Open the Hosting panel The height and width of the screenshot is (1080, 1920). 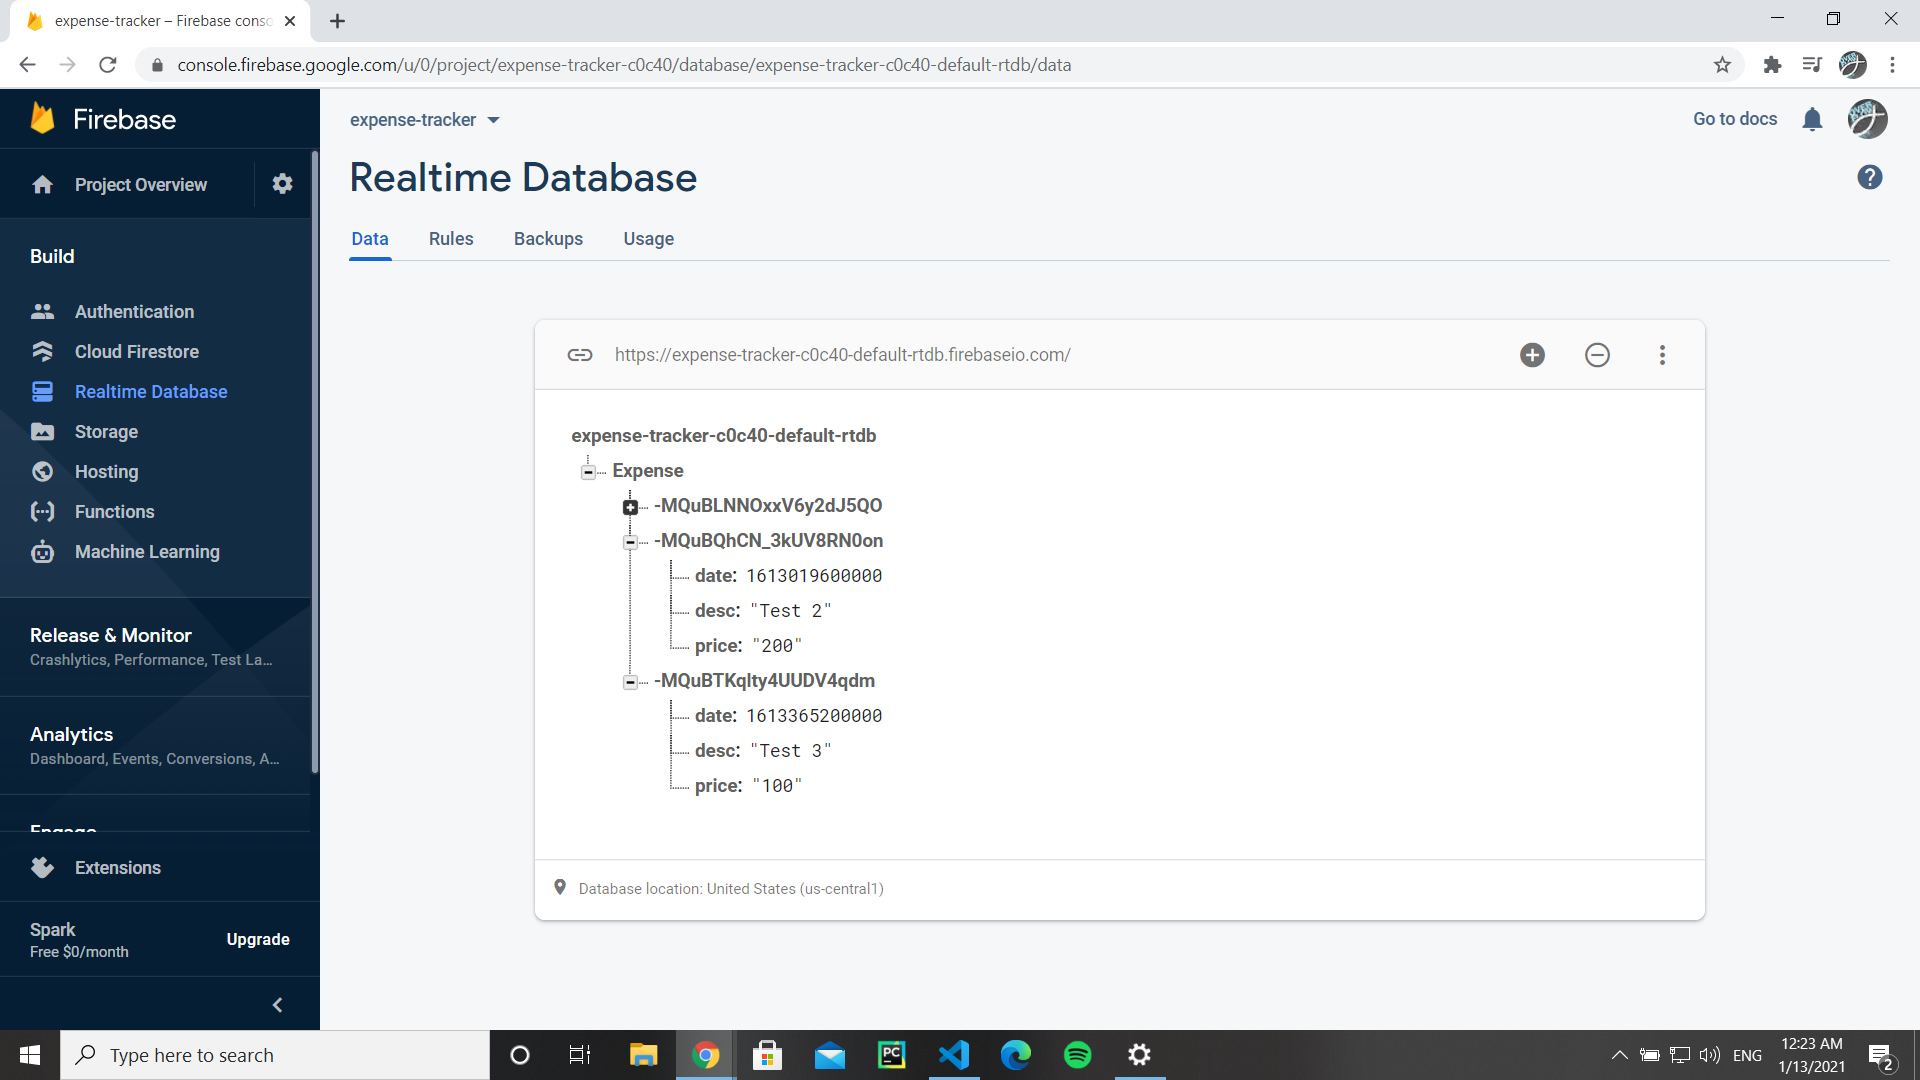tap(106, 471)
